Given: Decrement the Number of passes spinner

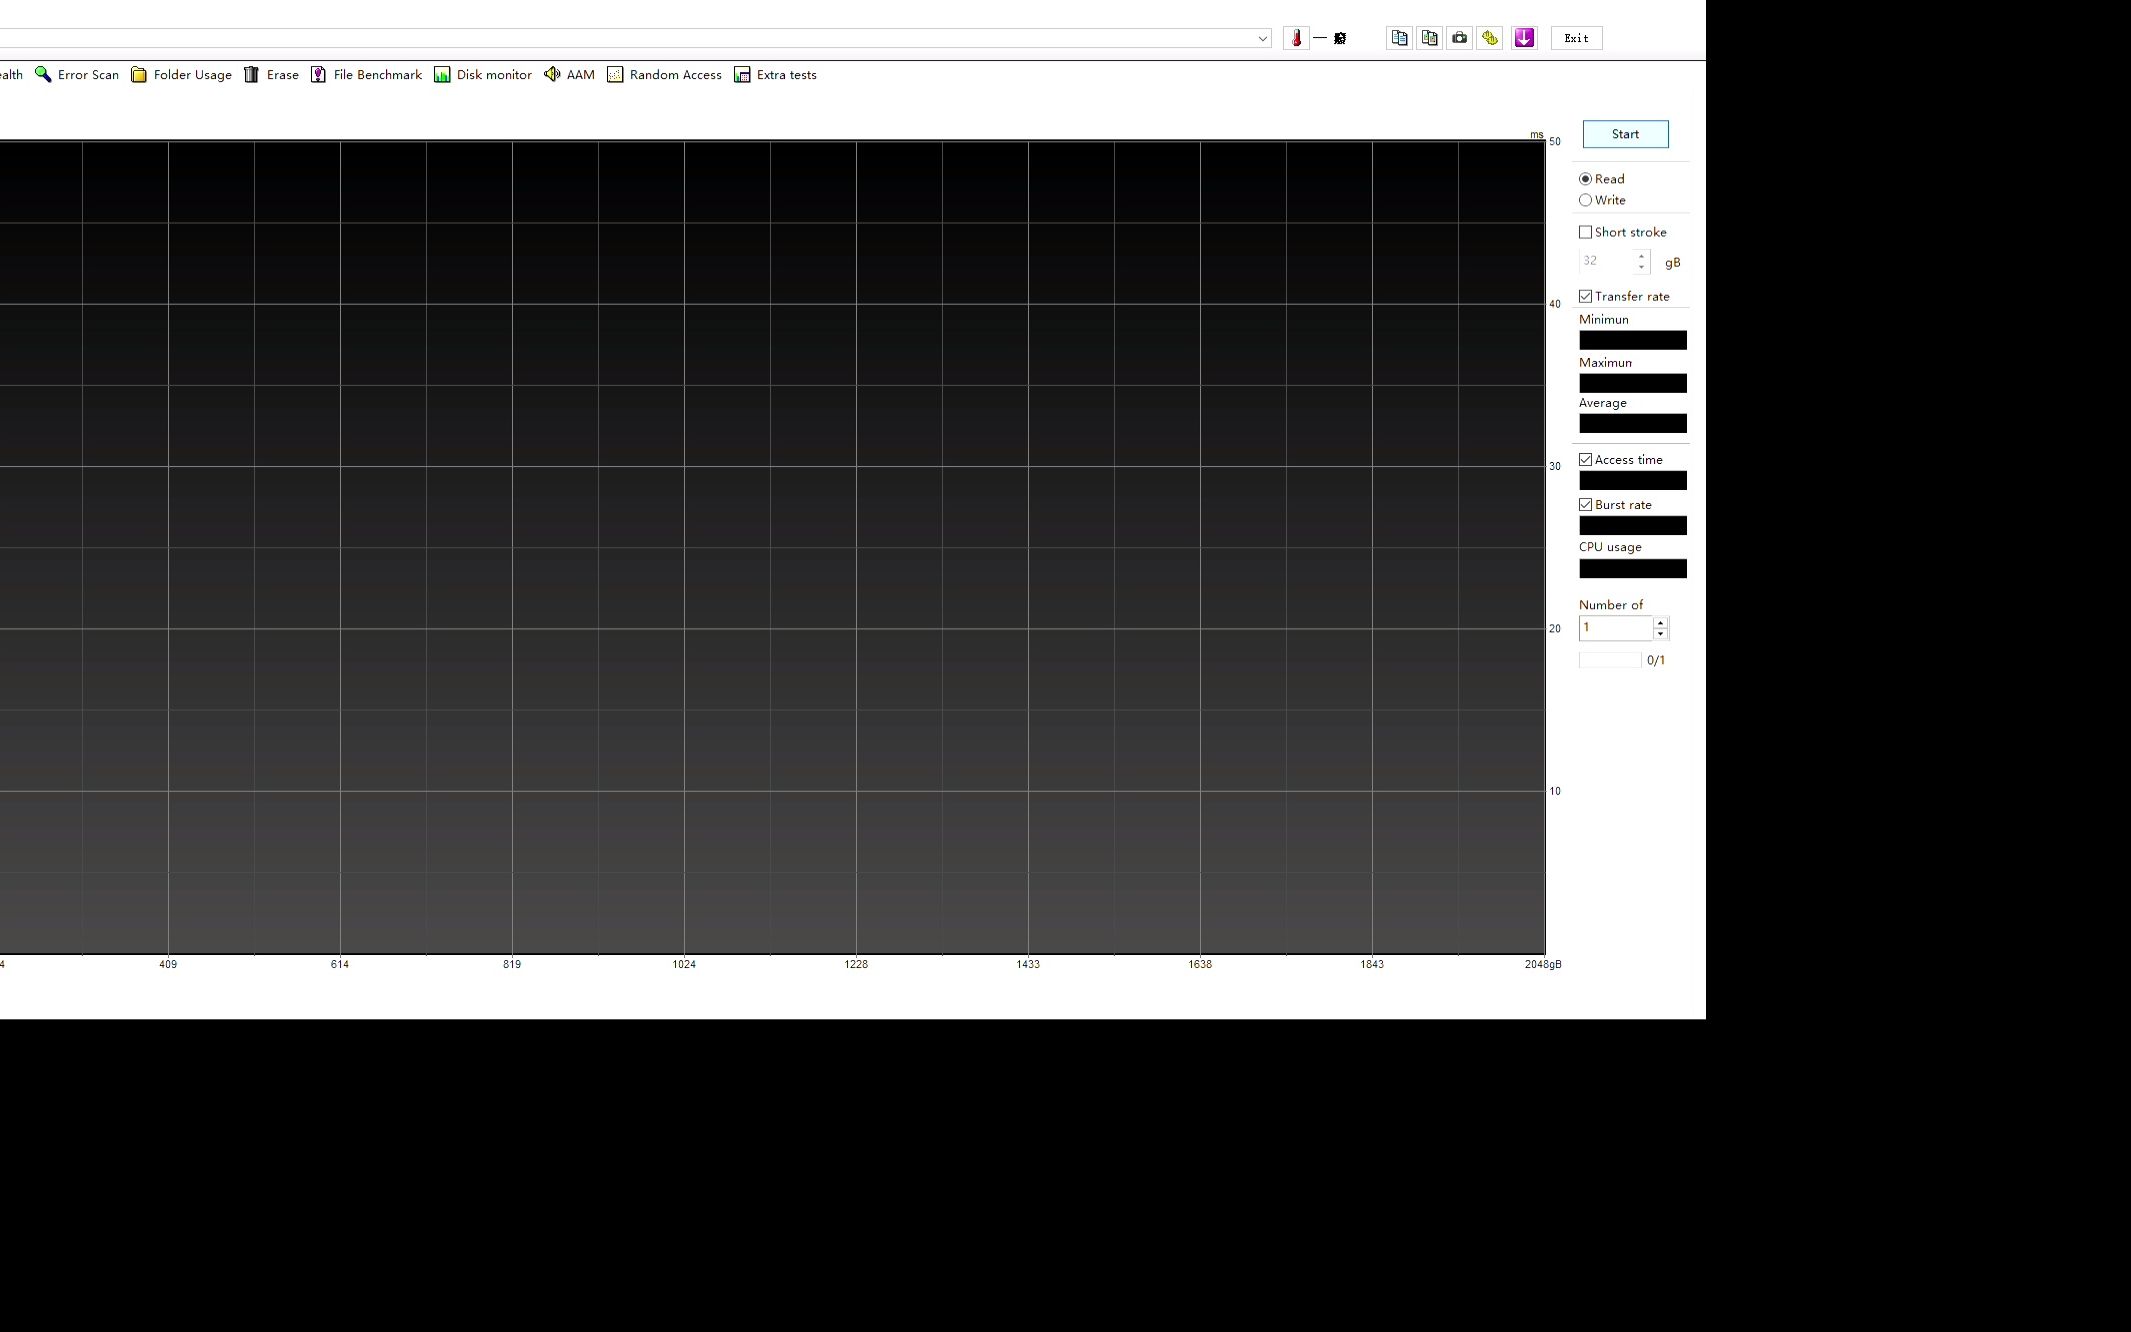Looking at the screenshot, I should 1660,634.
